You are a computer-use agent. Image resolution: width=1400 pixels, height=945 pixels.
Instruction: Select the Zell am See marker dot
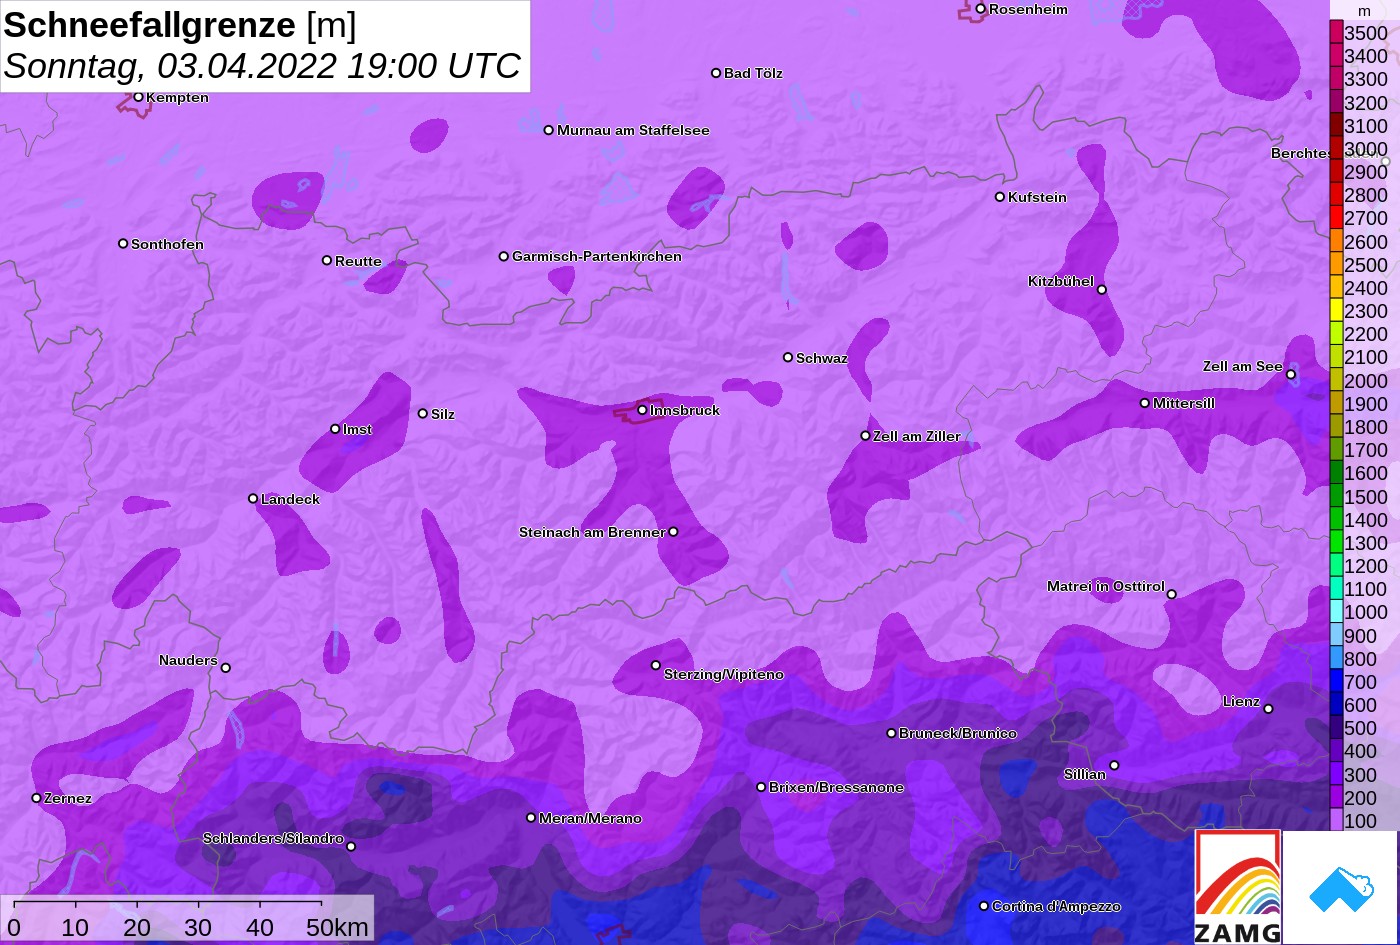[x=1290, y=375]
